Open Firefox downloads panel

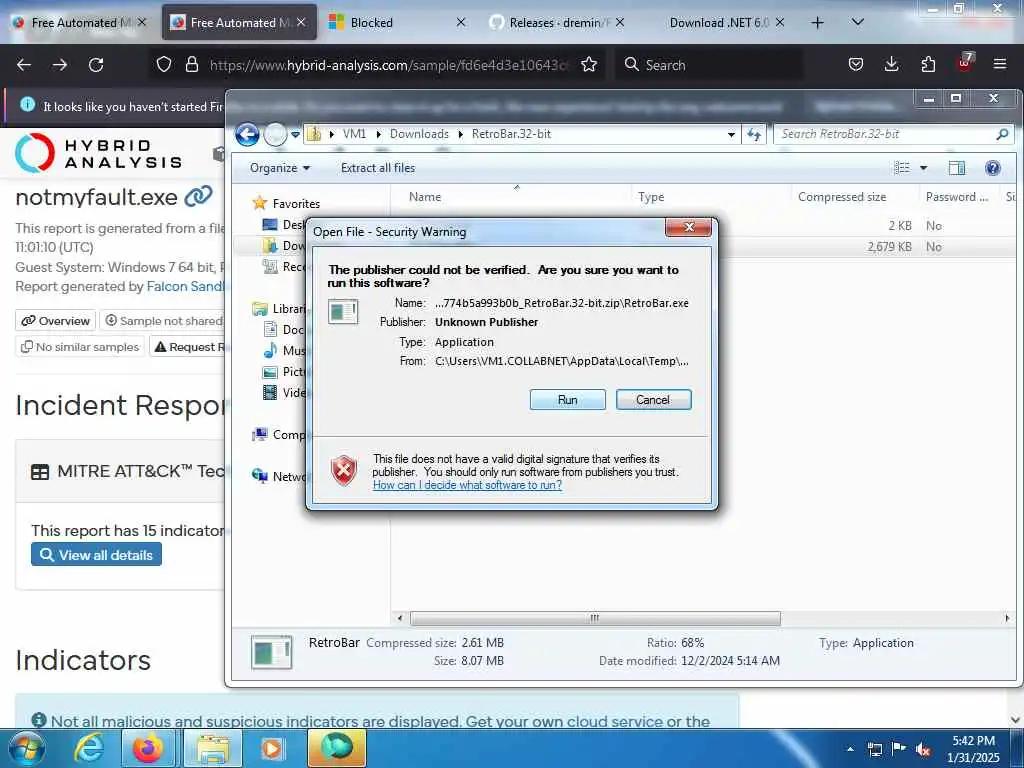(891, 65)
